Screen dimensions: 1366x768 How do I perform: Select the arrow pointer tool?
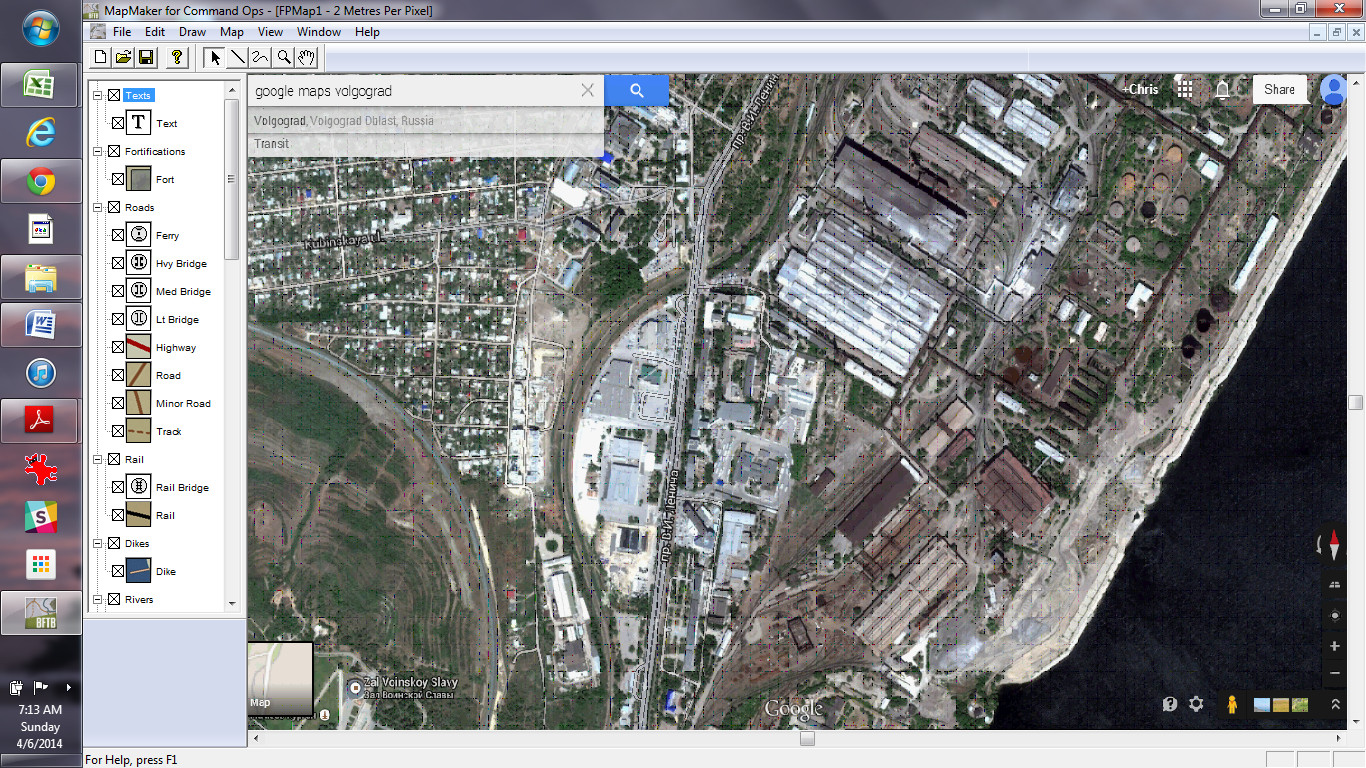(215, 57)
